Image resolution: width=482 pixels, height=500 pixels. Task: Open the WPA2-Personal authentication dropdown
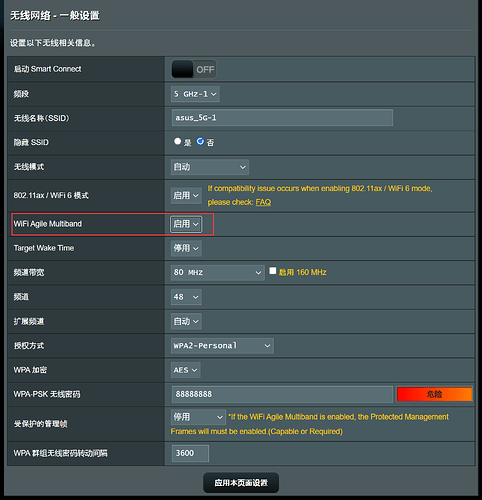[x=222, y=346]
